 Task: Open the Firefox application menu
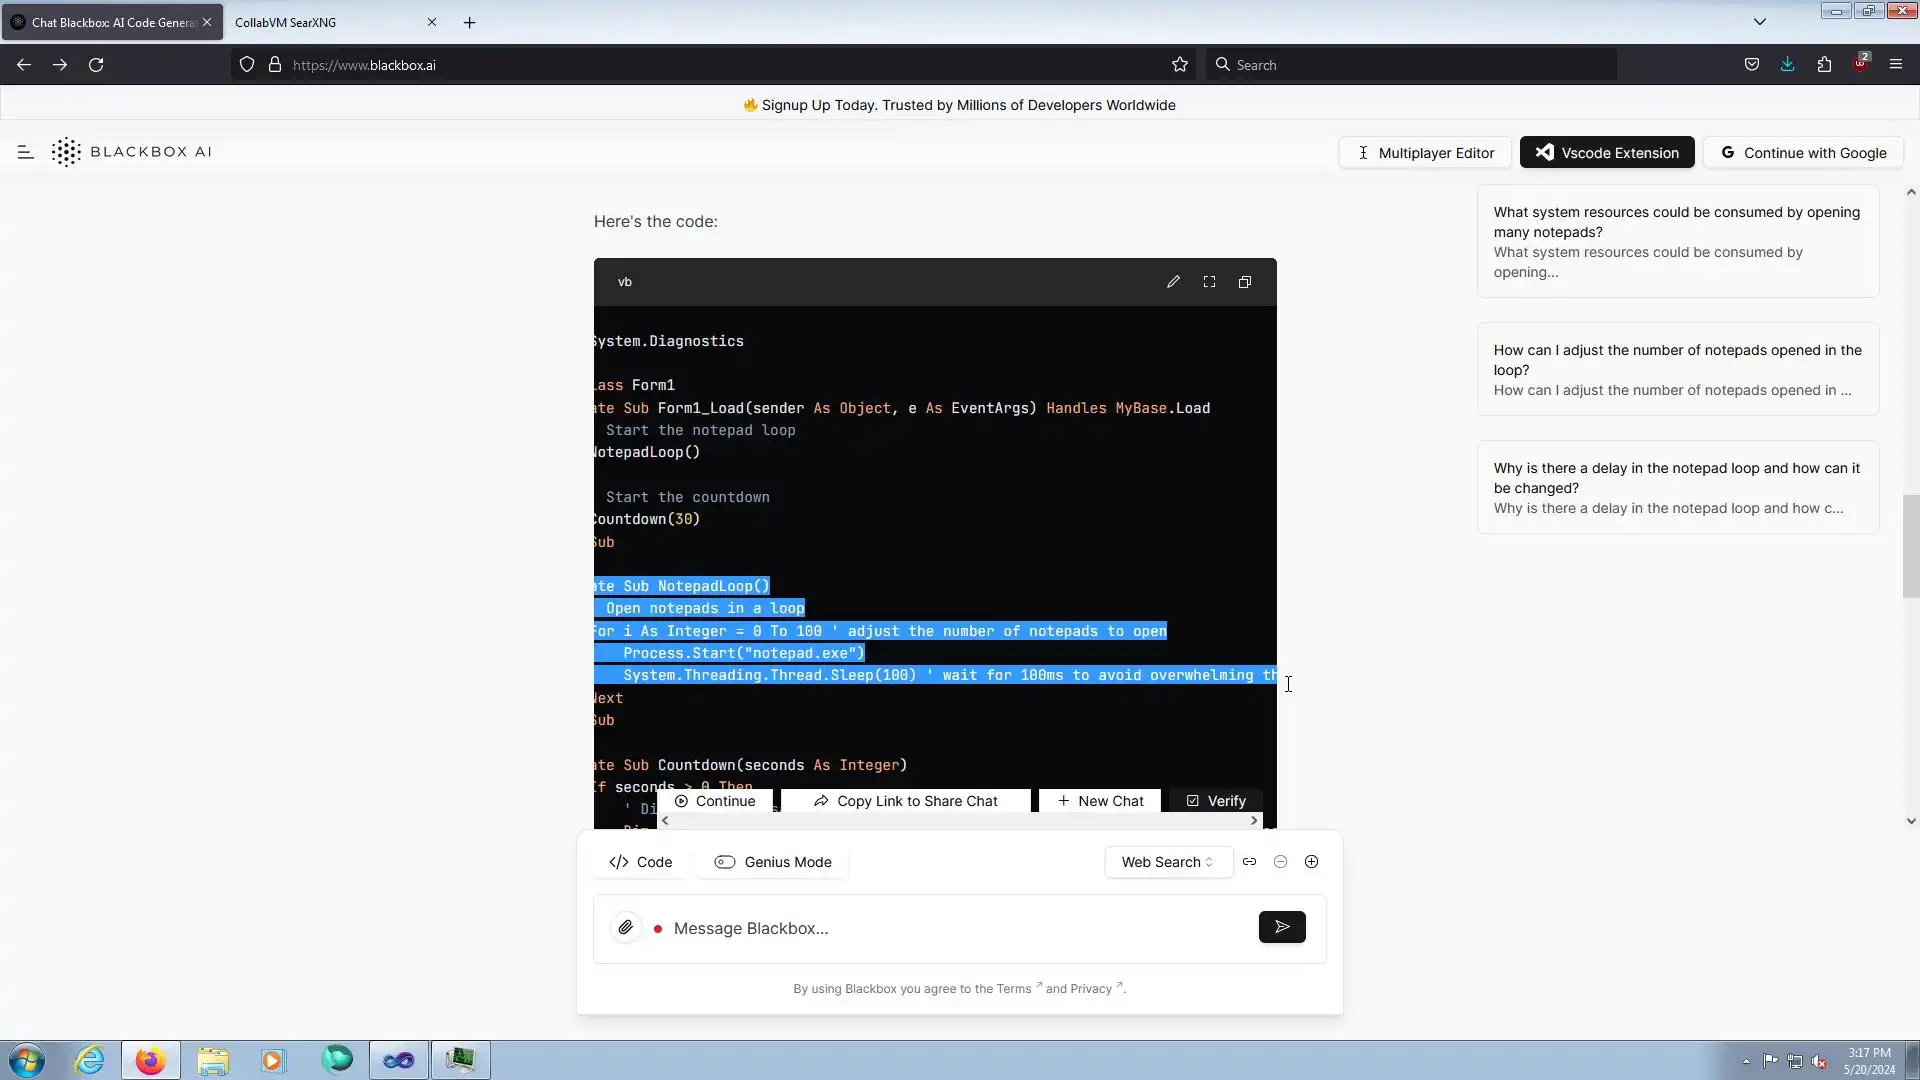point(1896,65)
